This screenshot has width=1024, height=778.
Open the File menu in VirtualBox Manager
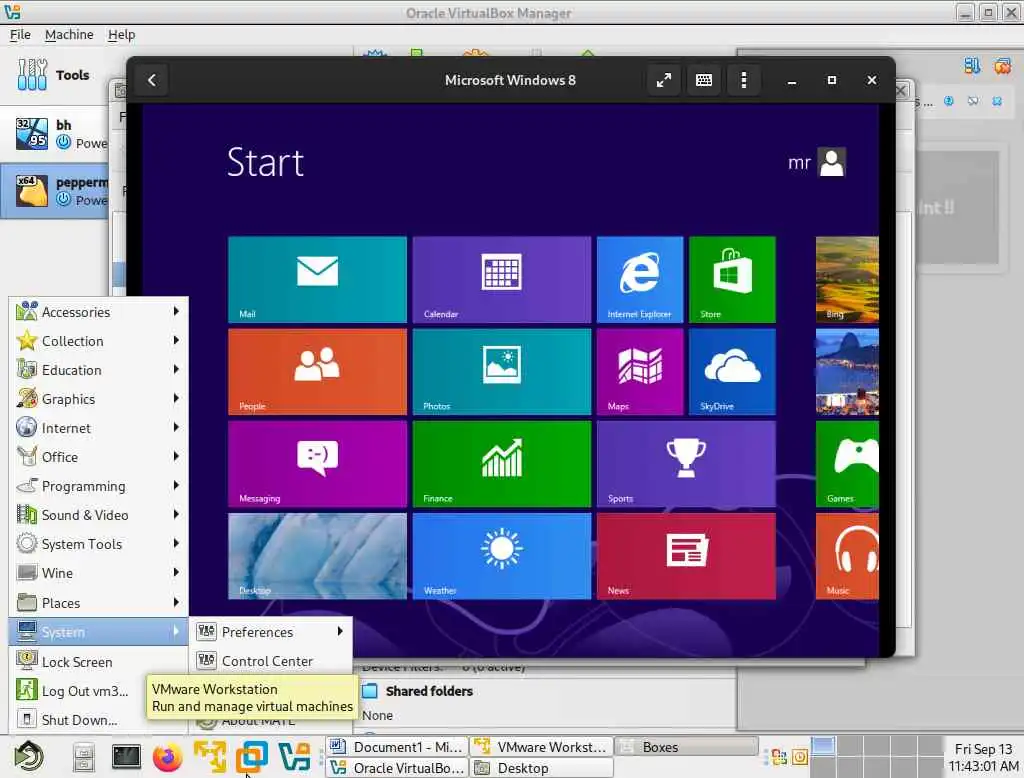pos(20,35)
